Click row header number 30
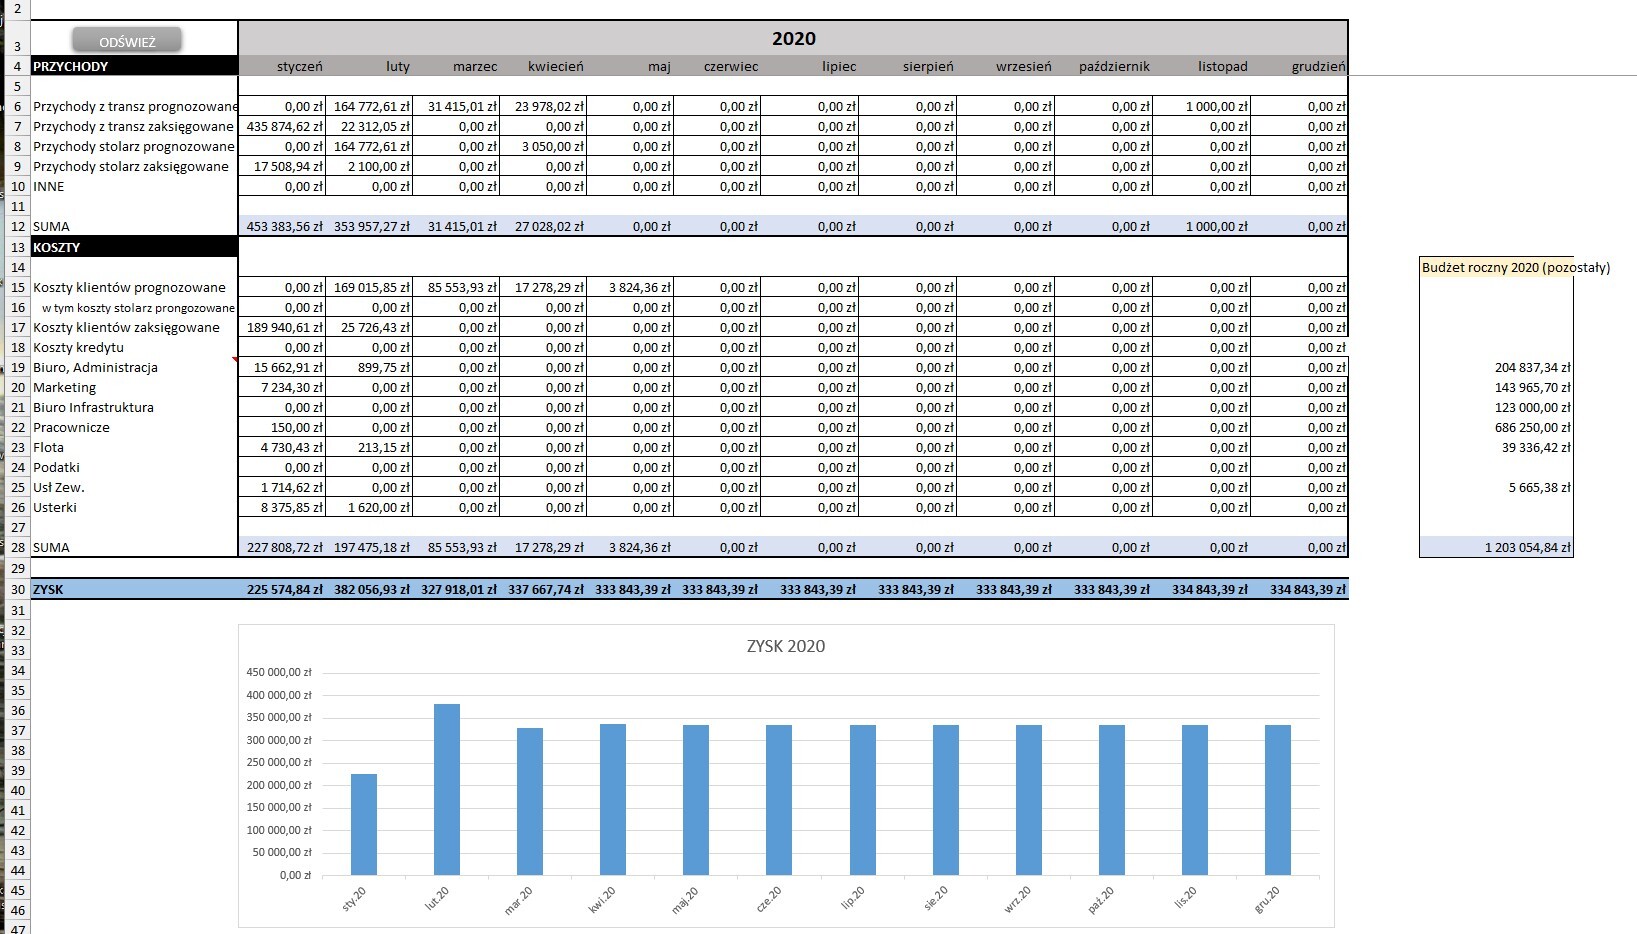Image resolution: width=1637 pixels, height=934 pixels. pos(17,589)
